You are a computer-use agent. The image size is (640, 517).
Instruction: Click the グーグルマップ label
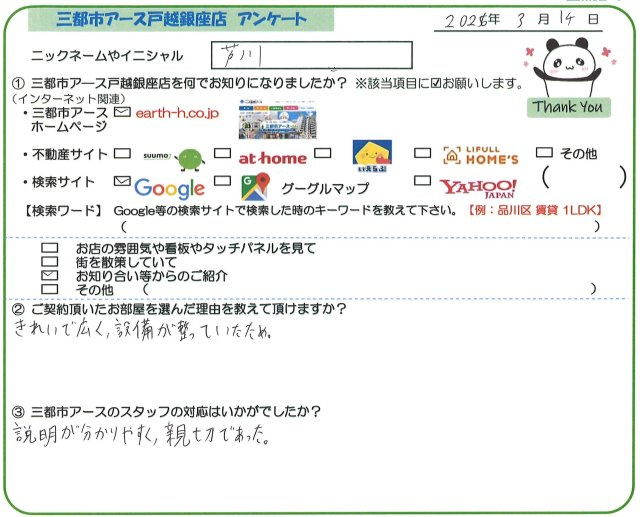pos(325,188)
